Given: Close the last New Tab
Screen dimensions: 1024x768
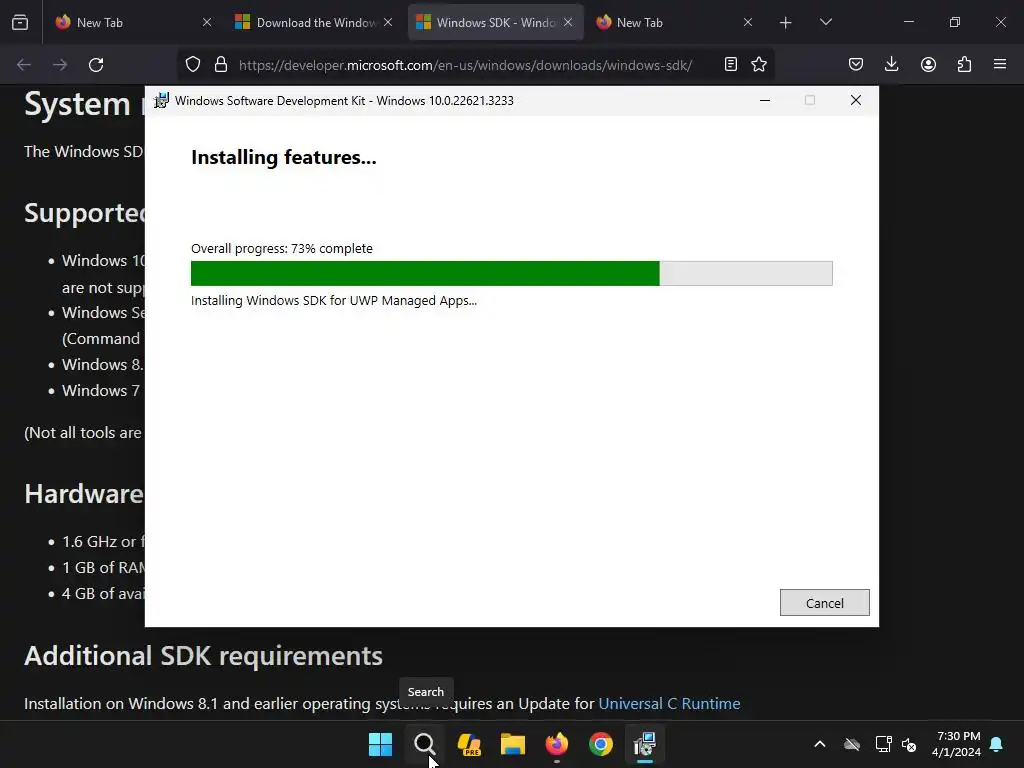Looking at the screenshot, I should [748, 22].
